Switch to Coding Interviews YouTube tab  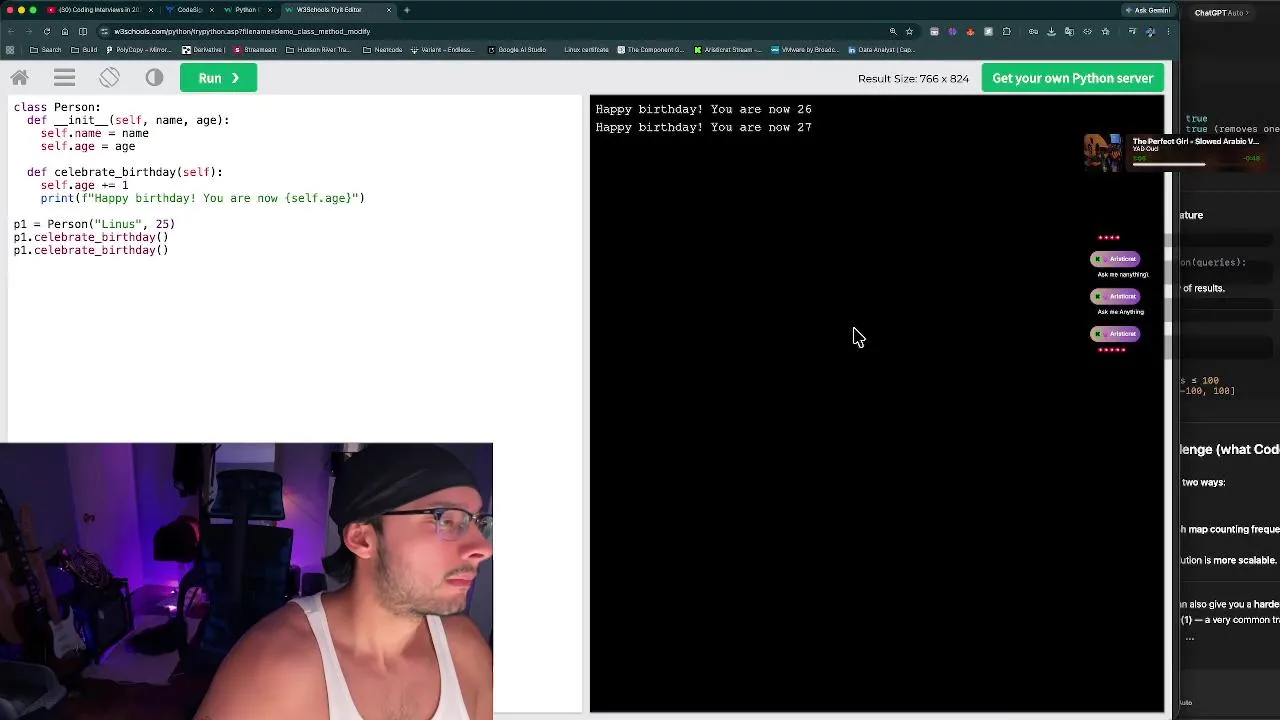point(98,10)
